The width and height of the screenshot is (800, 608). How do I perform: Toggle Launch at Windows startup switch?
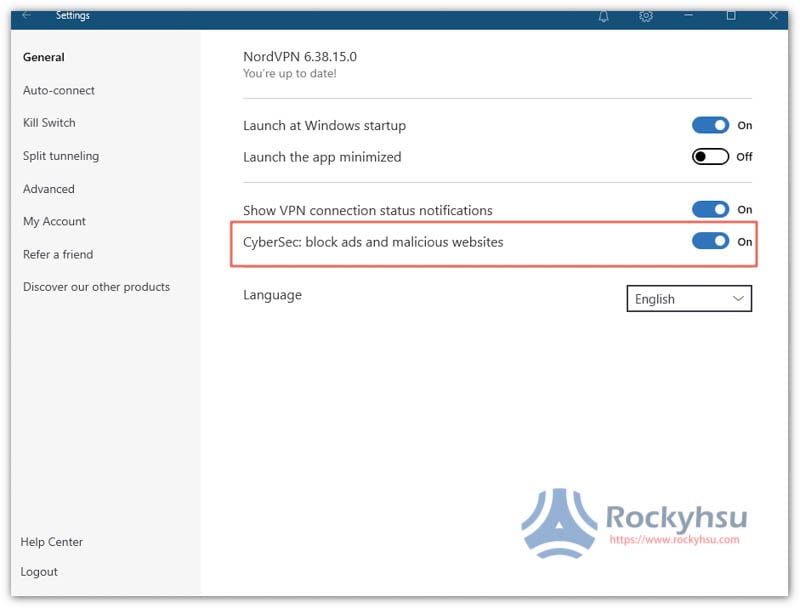pos(710,125)
